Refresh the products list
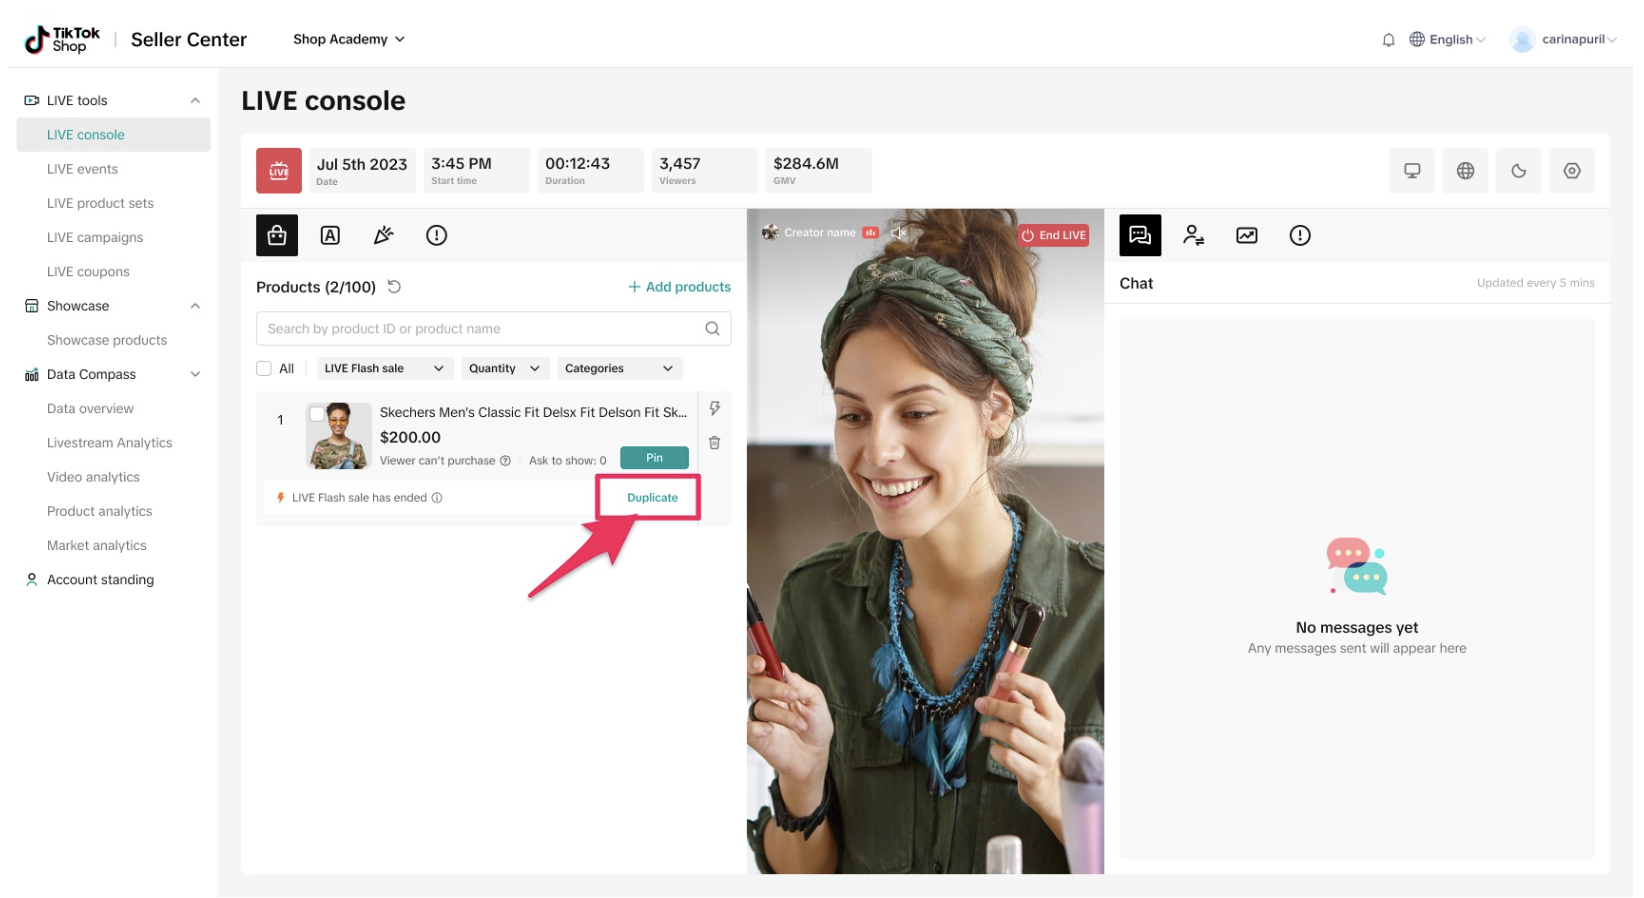The image size is (1644, 898). pyautogui.click(x=394, y=287)
